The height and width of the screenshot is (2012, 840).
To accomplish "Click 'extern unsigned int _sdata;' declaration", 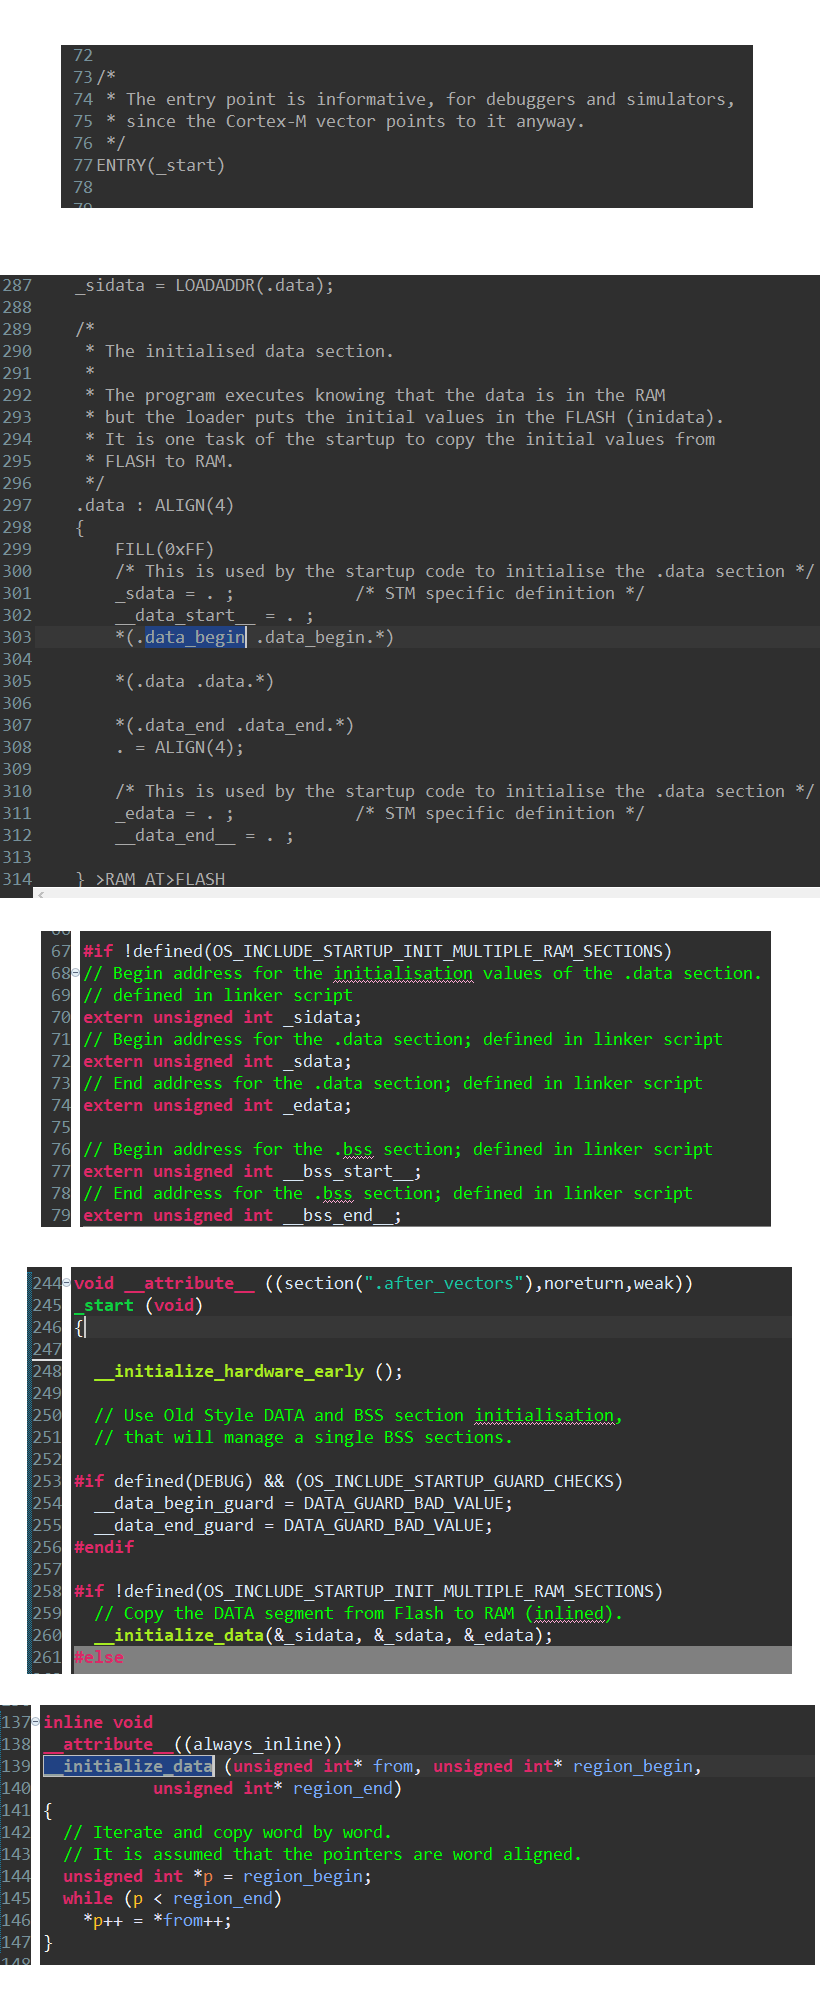I will click(218, 1061).
